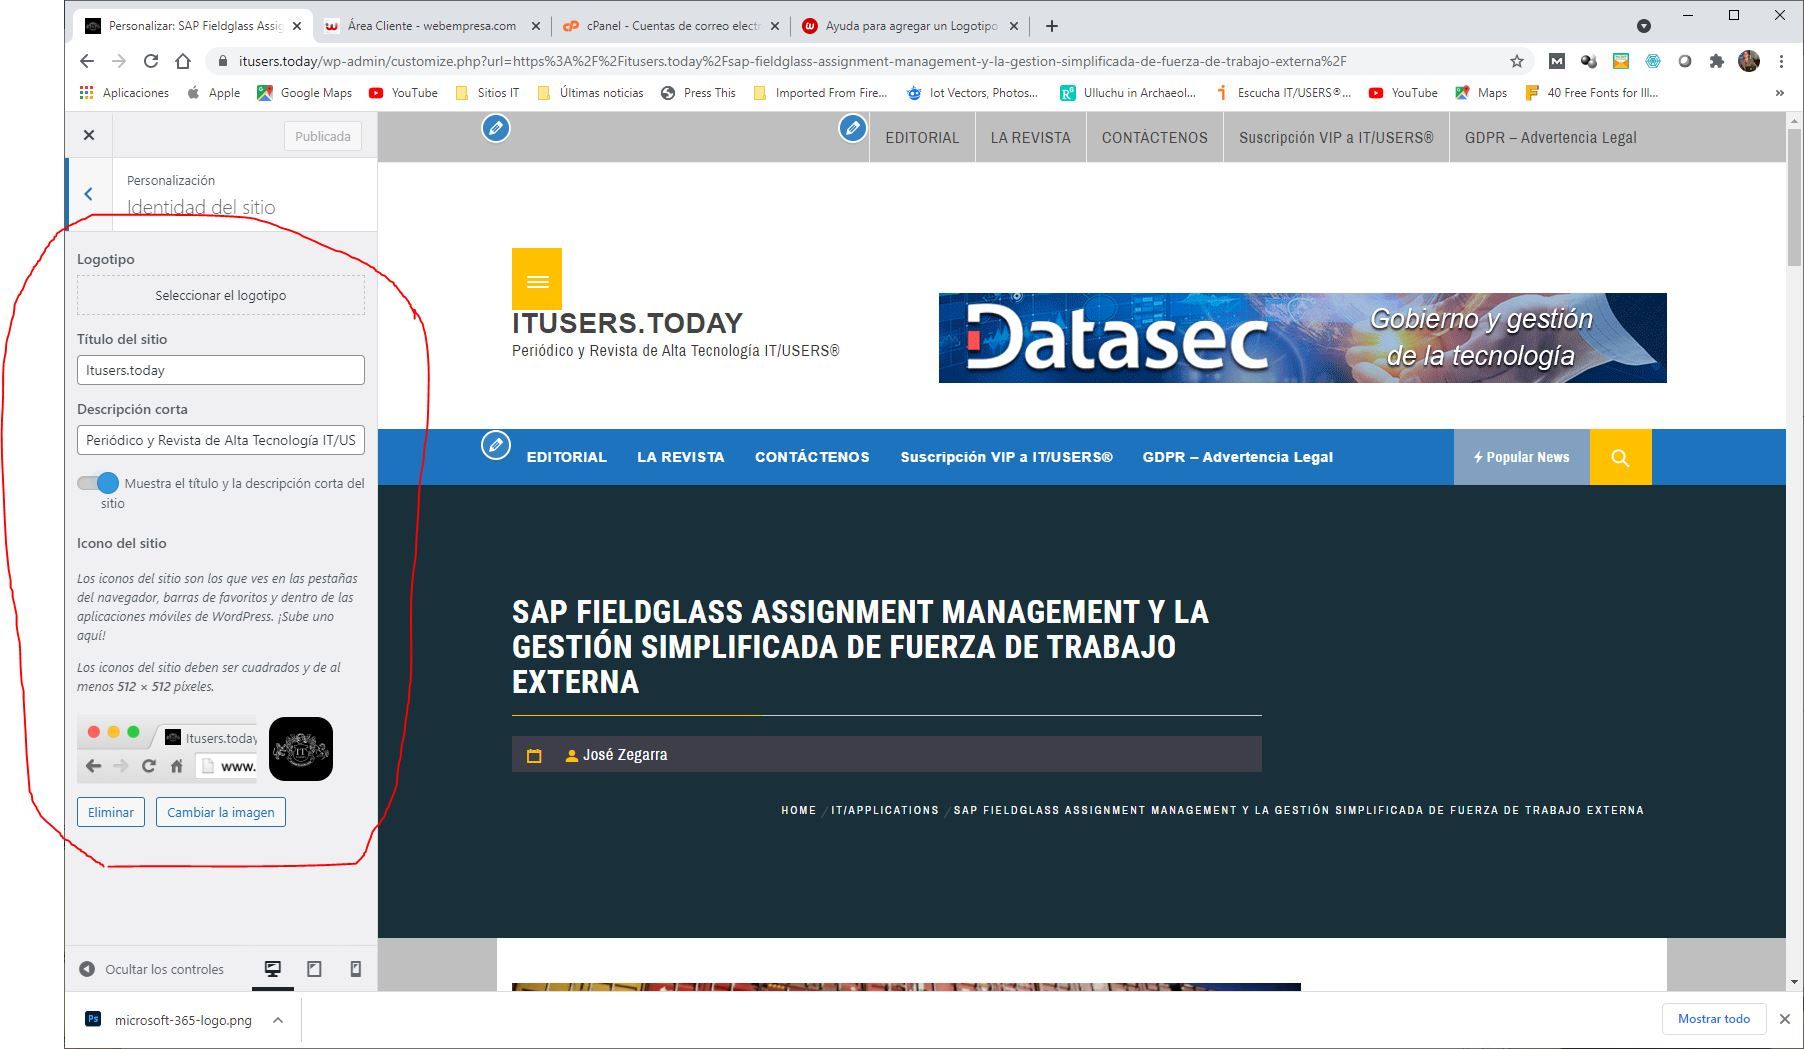This screenshot has height=1049, width=1804.
Task: Click author José Zegarra link
Action: tap(625, 755)
